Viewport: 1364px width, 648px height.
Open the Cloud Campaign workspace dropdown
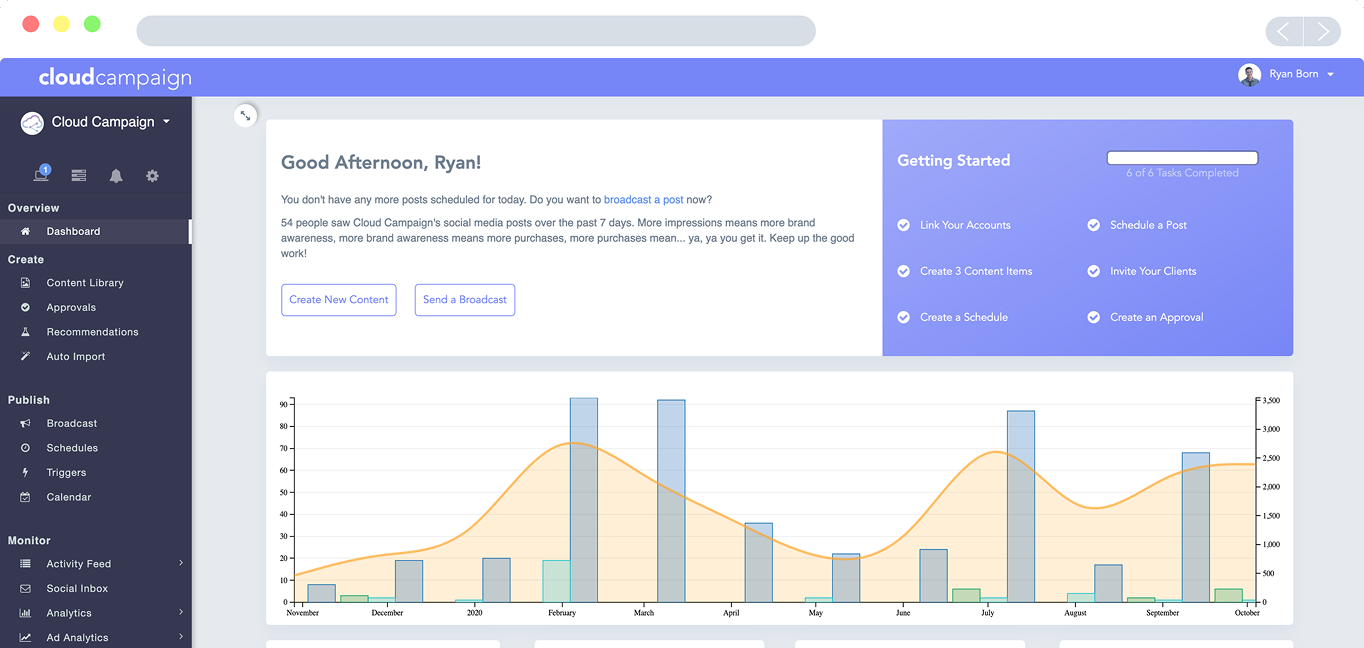pos(166,122)
